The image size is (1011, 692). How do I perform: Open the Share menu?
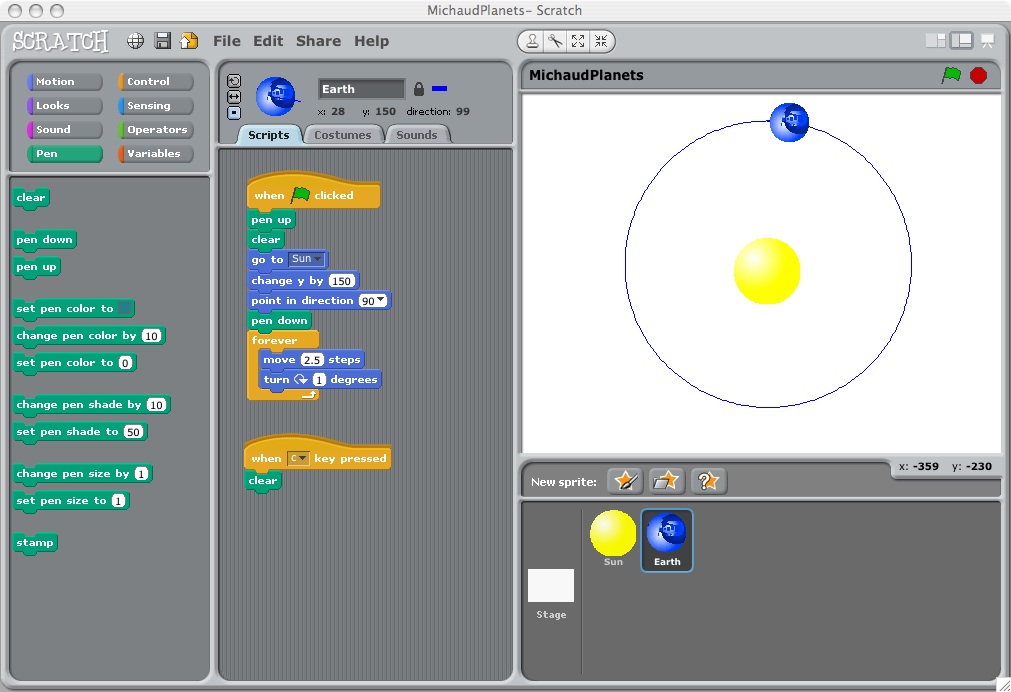click(x=319, y=41)
